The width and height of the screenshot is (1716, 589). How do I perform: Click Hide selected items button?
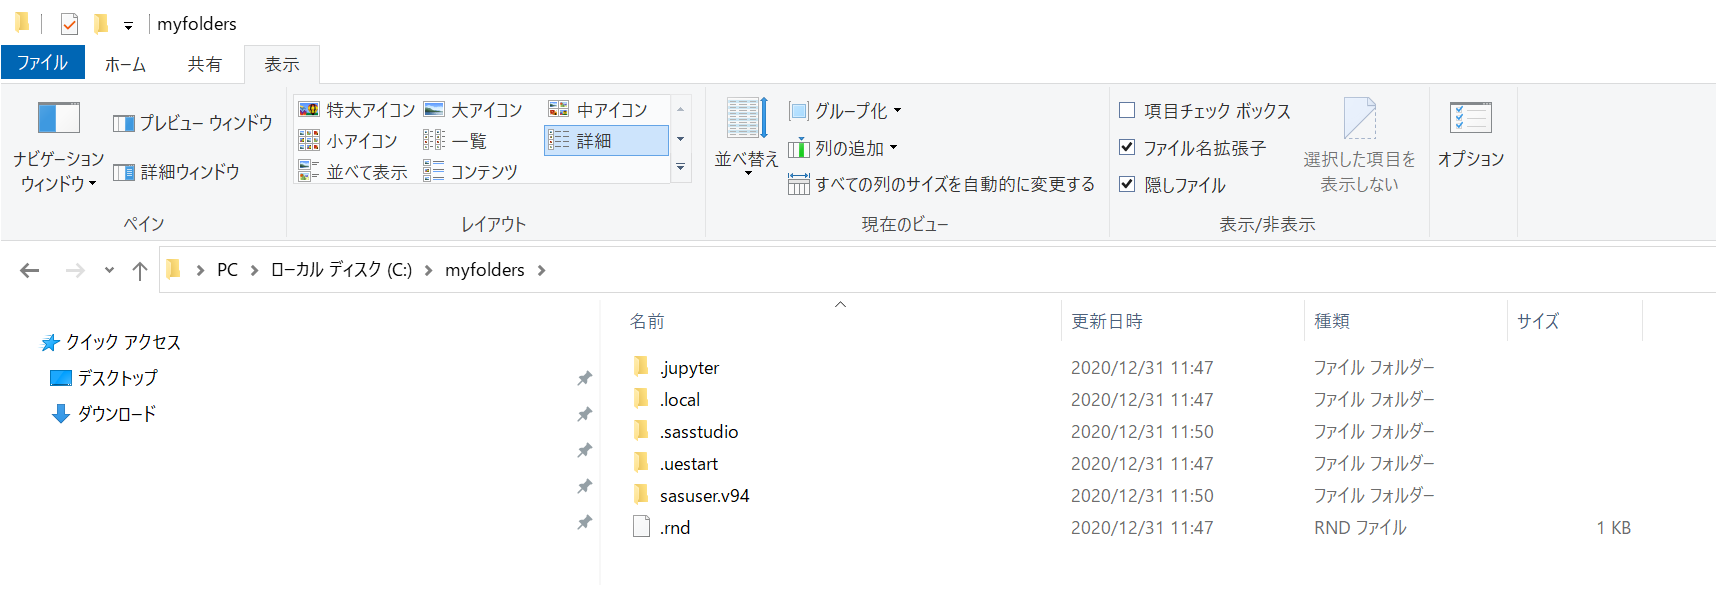coord(1359,146)
